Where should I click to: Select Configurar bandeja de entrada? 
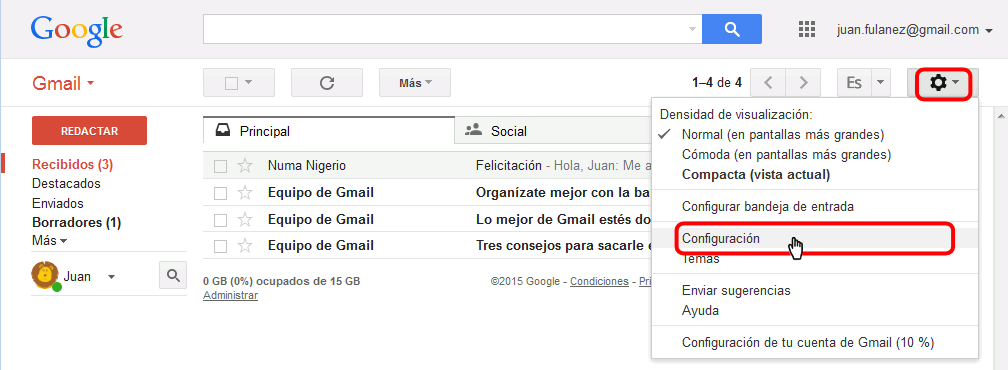point(768,207)
